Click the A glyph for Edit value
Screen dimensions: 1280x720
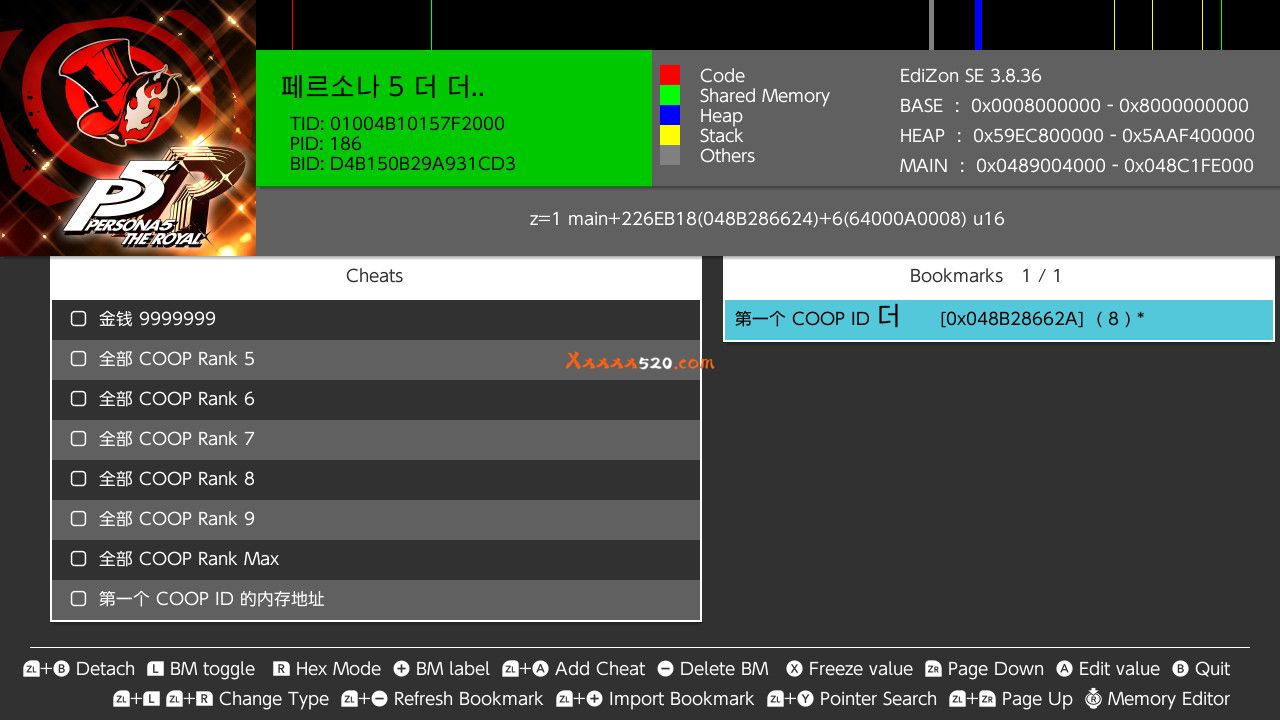[1064, 669]
